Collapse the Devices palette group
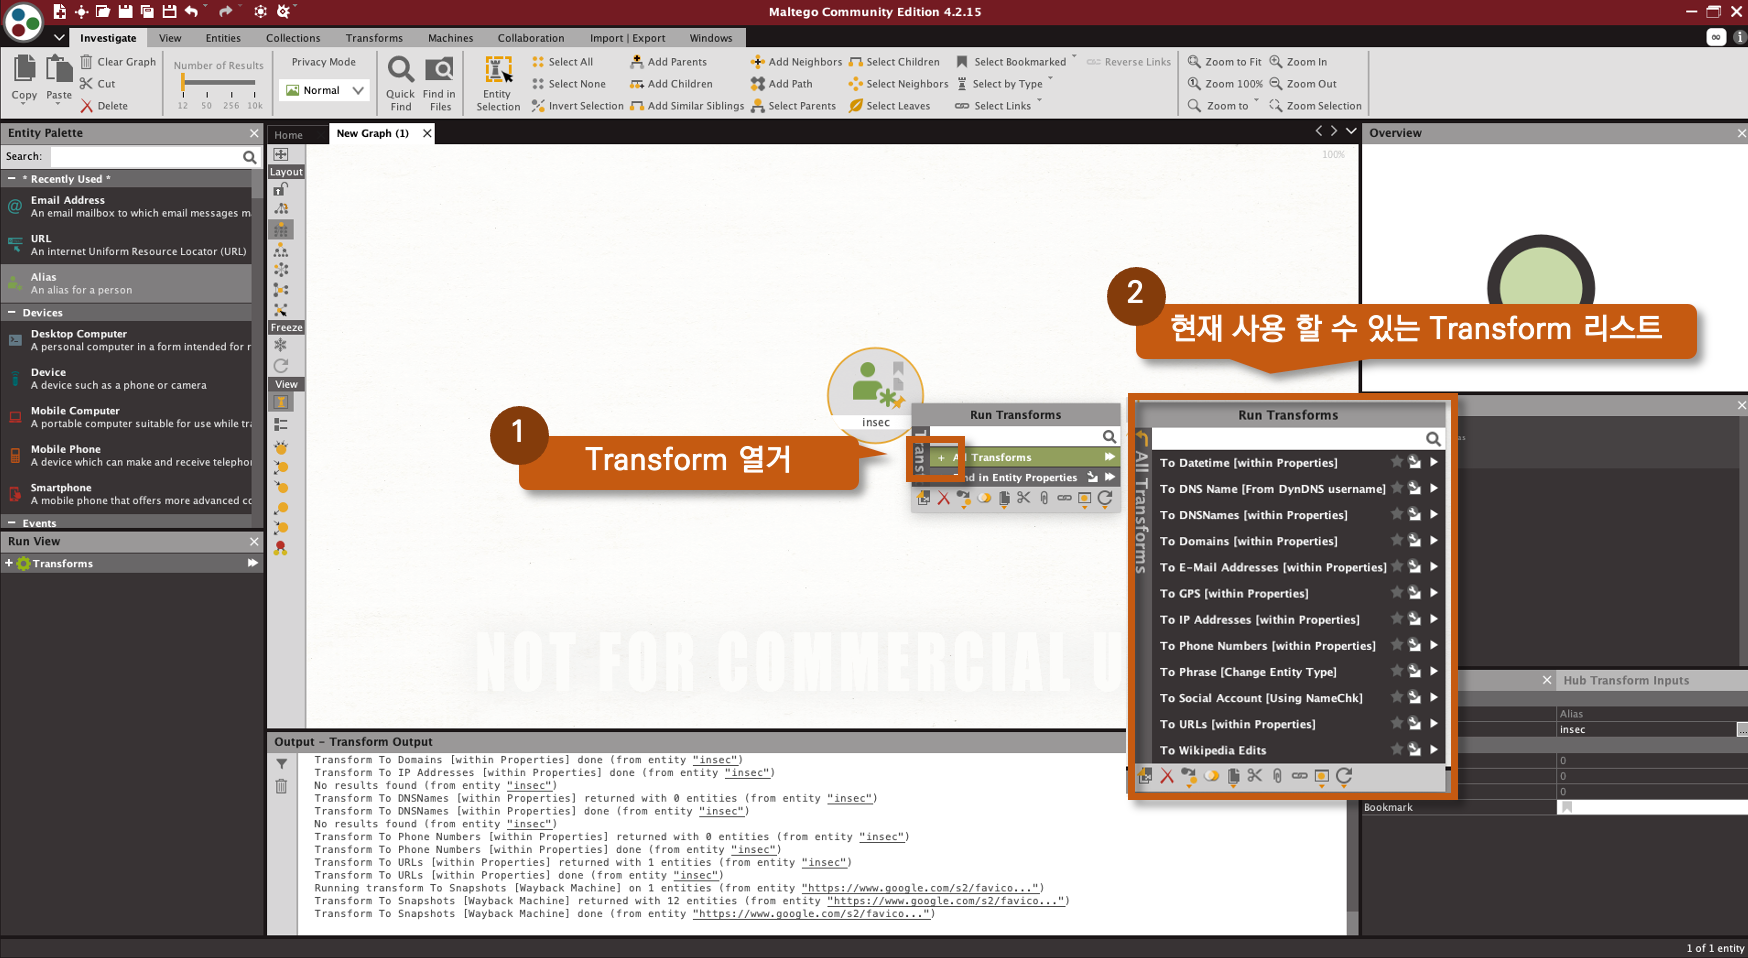The height and width of the screenshot is (958, 1748). (11, 313)
